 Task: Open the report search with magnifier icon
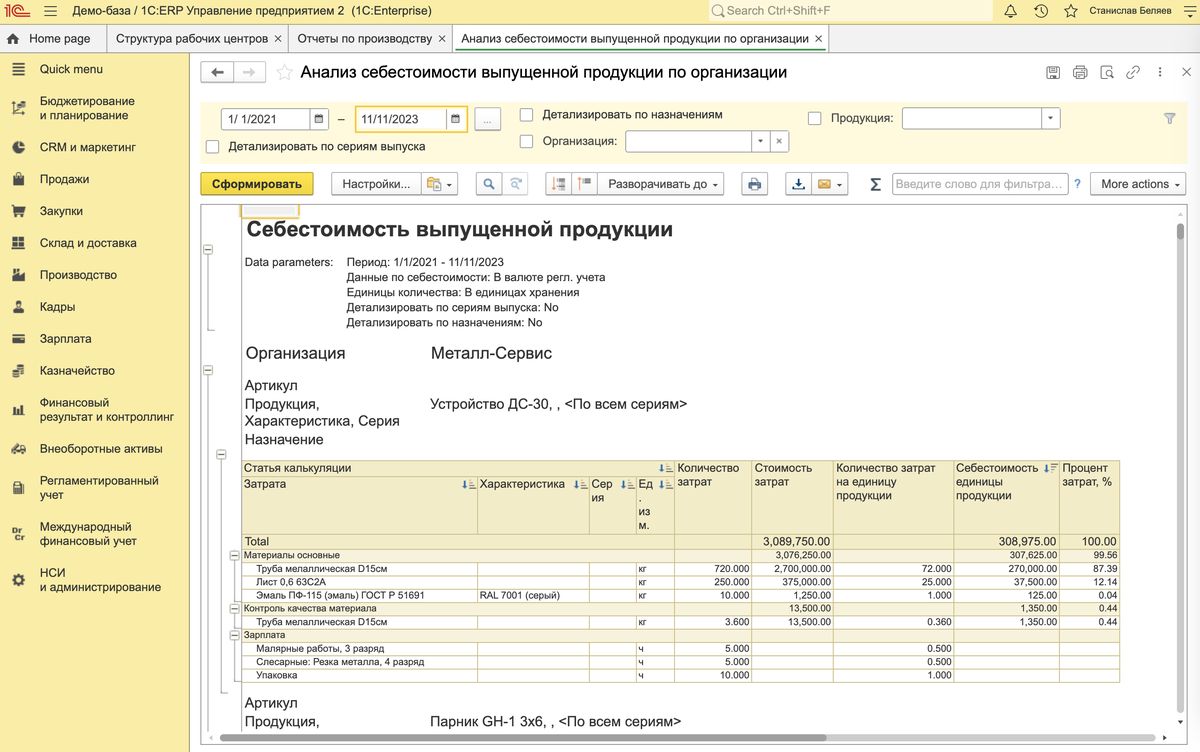click(x=488, y=183)
